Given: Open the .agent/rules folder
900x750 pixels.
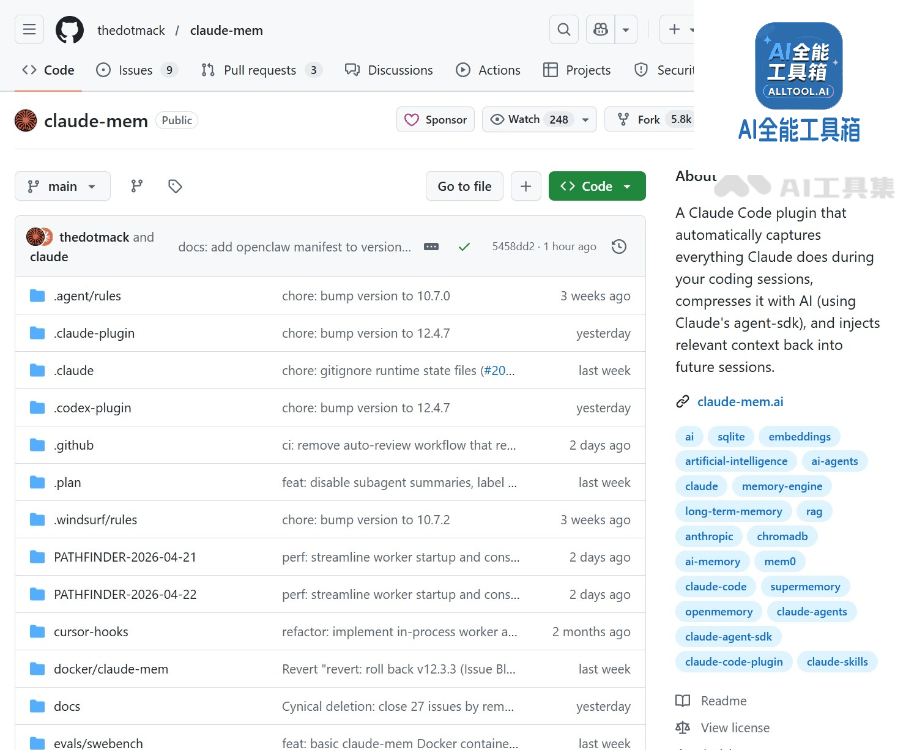Looking at the screenshot, I should [87, 296].
